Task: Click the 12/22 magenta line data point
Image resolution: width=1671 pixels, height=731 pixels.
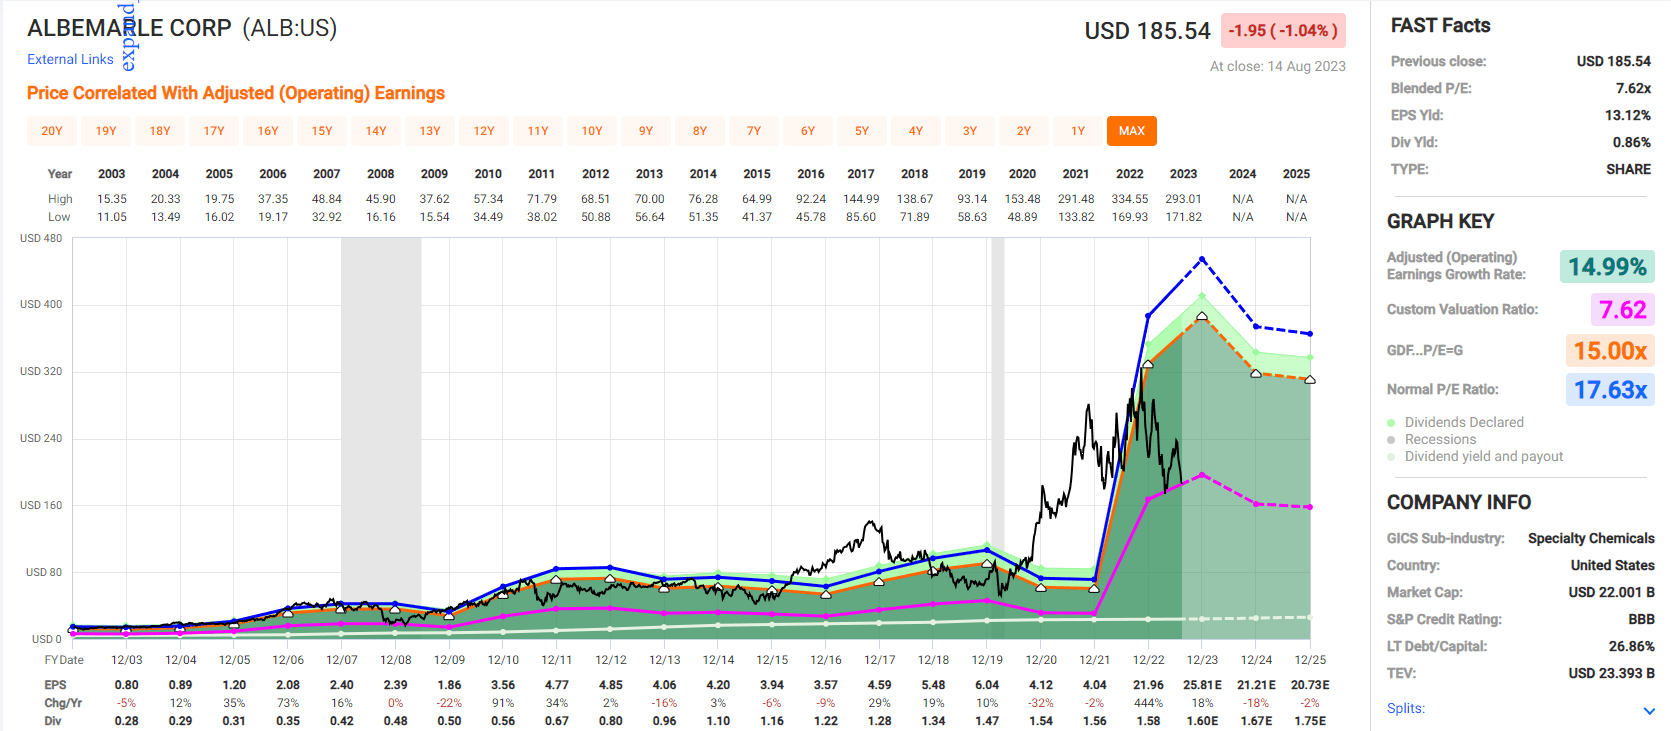Action: [x=1148, y=499]
